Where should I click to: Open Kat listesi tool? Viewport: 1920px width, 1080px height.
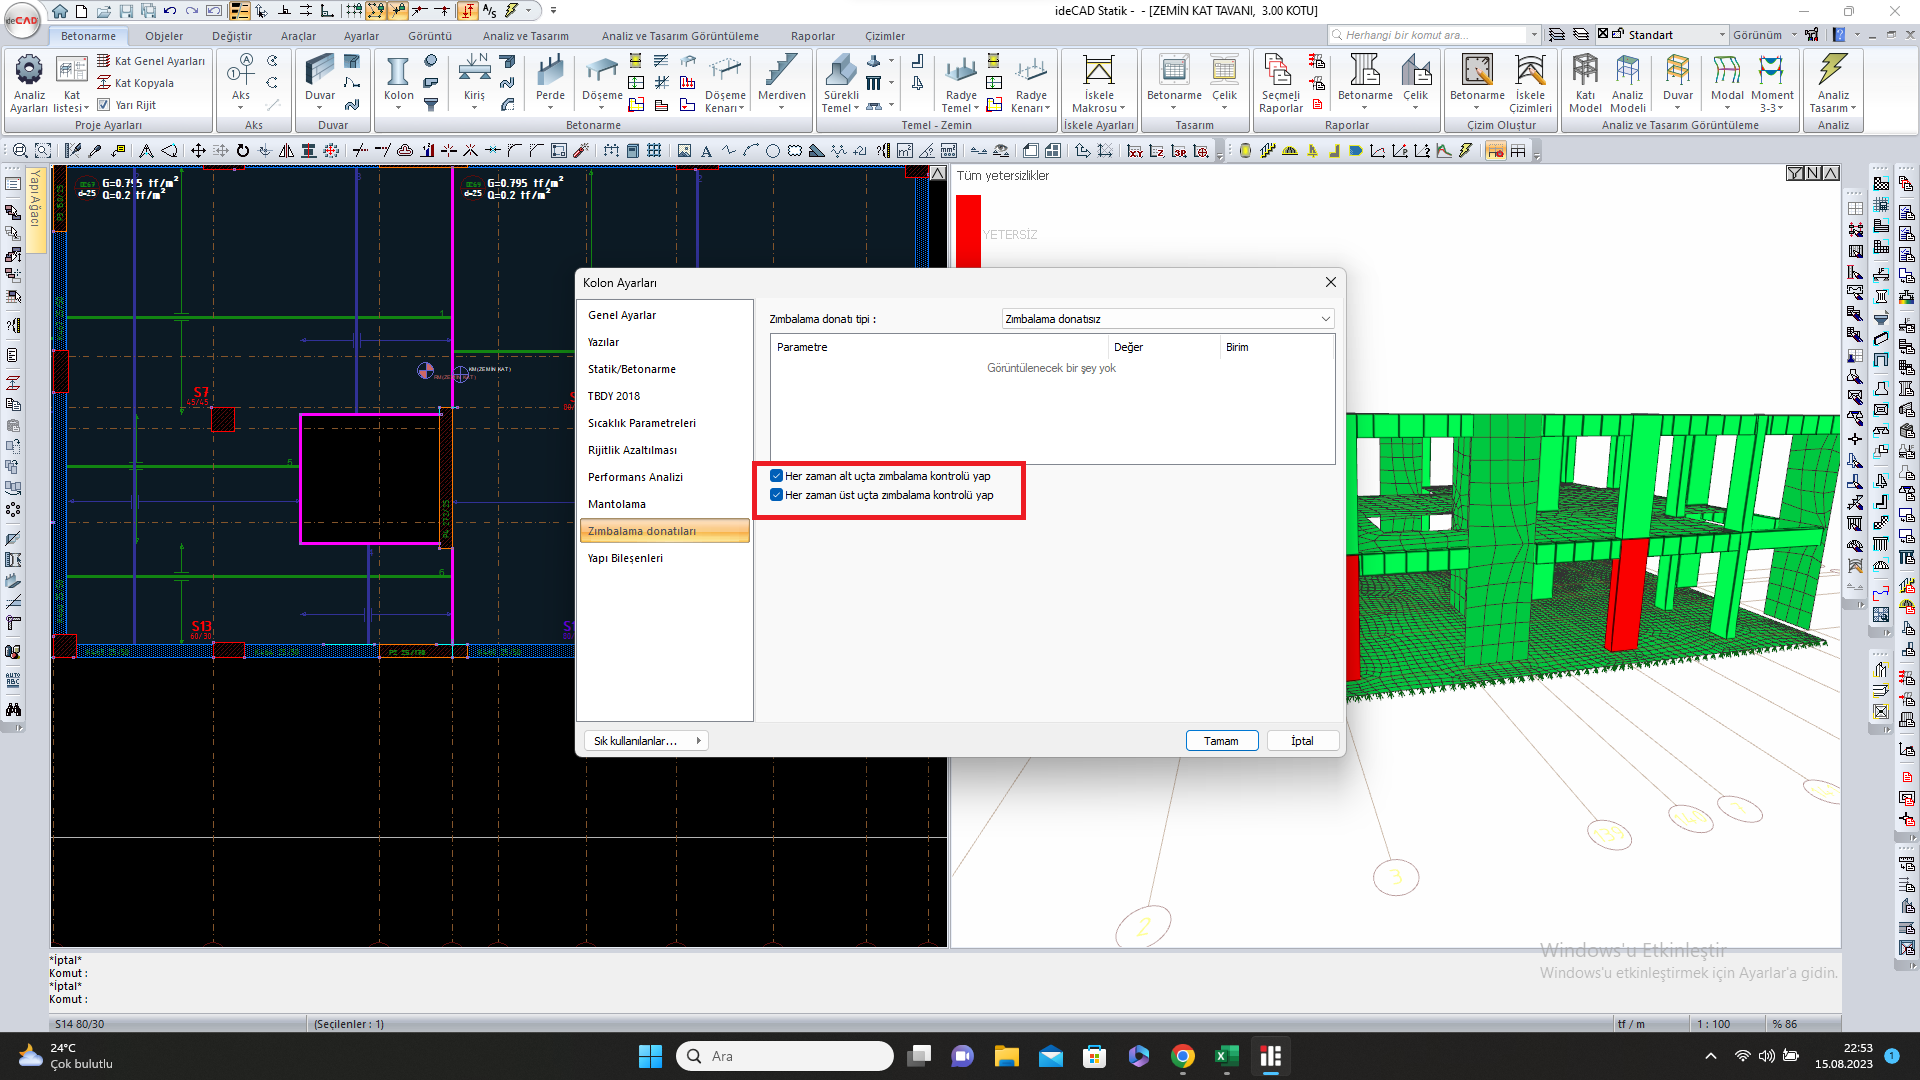[x=71, y=83]
